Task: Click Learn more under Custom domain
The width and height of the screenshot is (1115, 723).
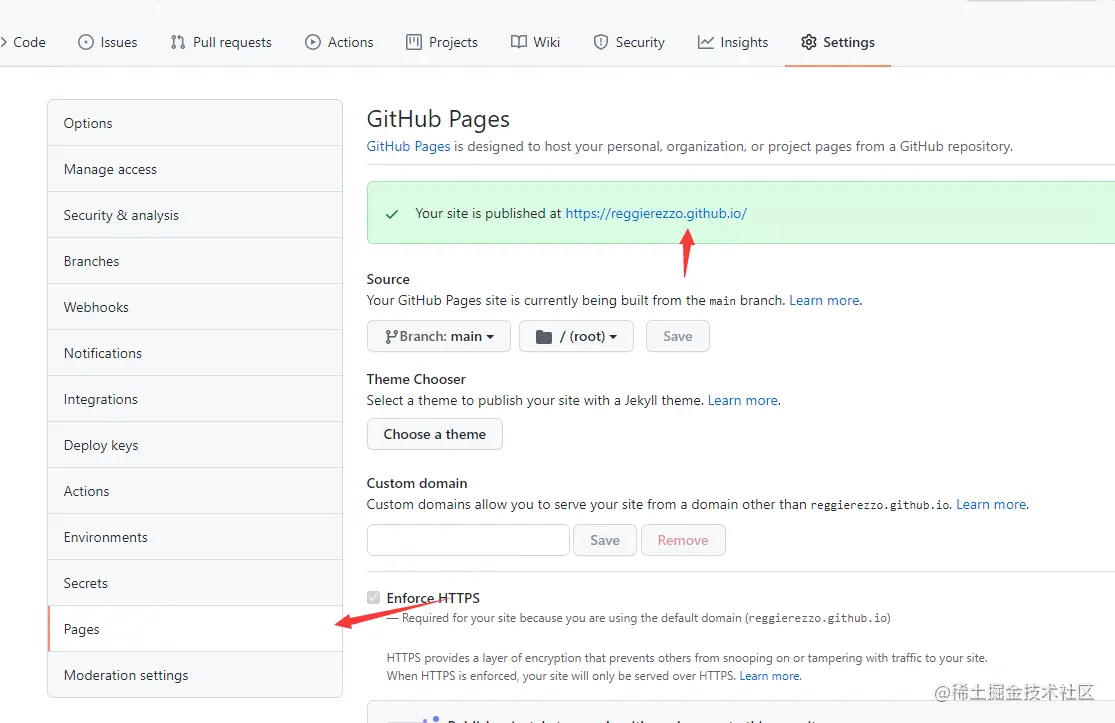Action: (x=991, y=504)
